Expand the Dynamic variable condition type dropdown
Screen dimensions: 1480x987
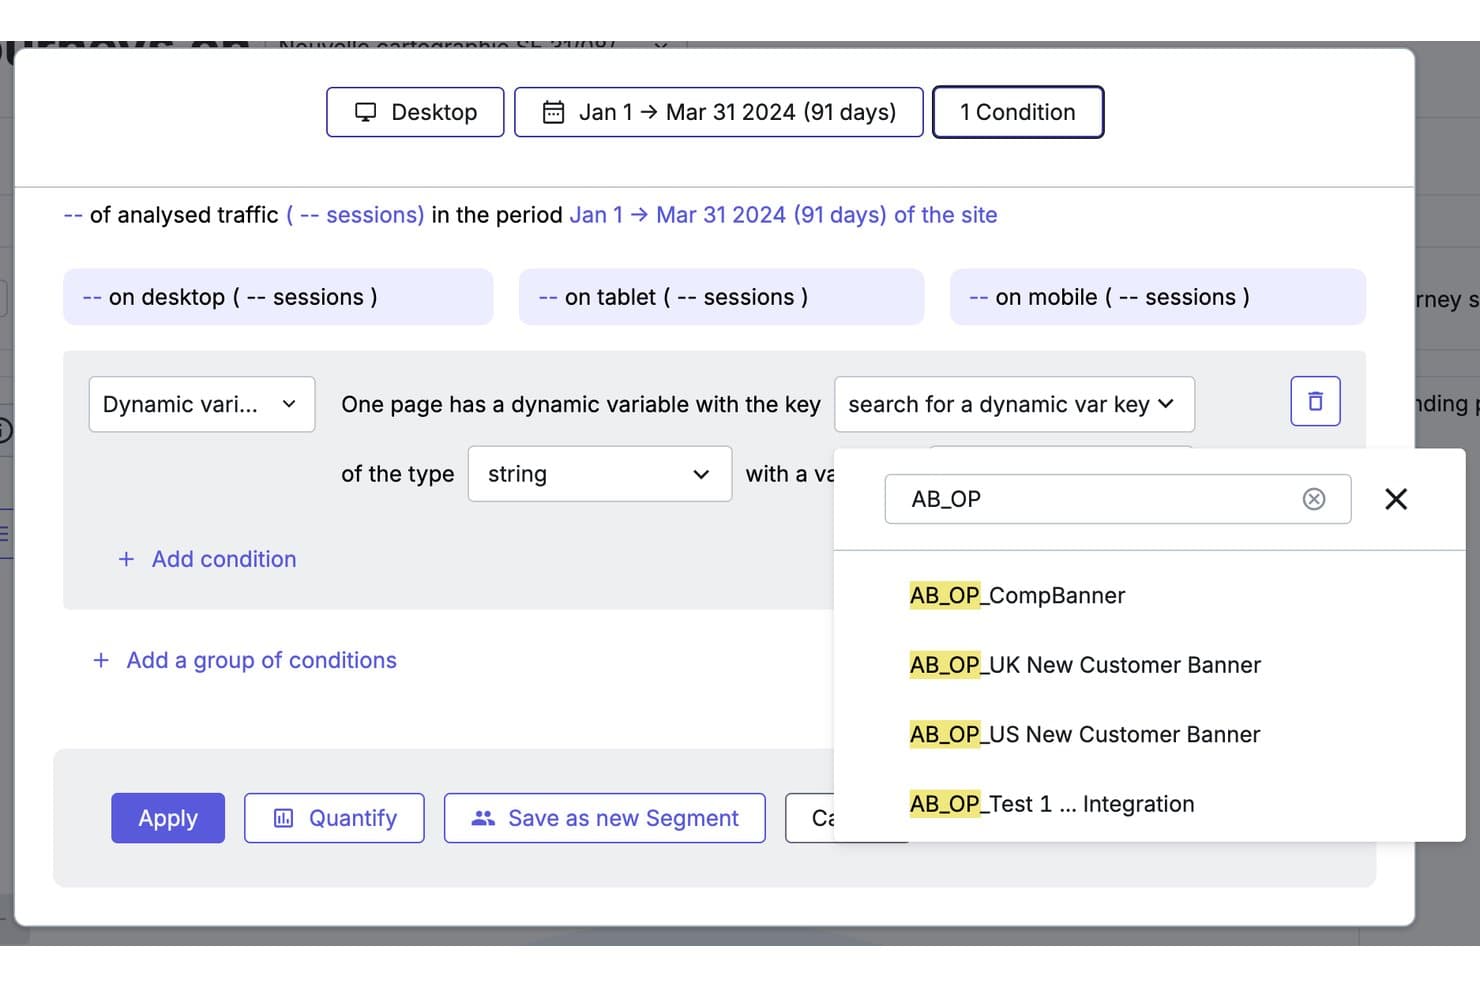point(202,404)
